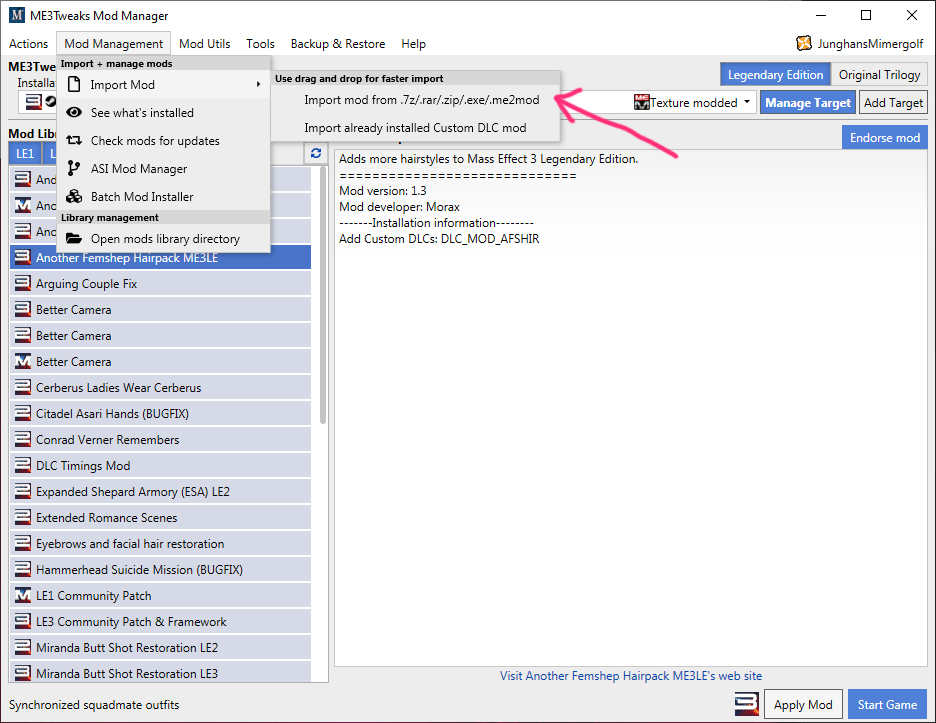936x723 pixels.
Task: Click the eye icon for See what's installed
Action: [74, 112]
